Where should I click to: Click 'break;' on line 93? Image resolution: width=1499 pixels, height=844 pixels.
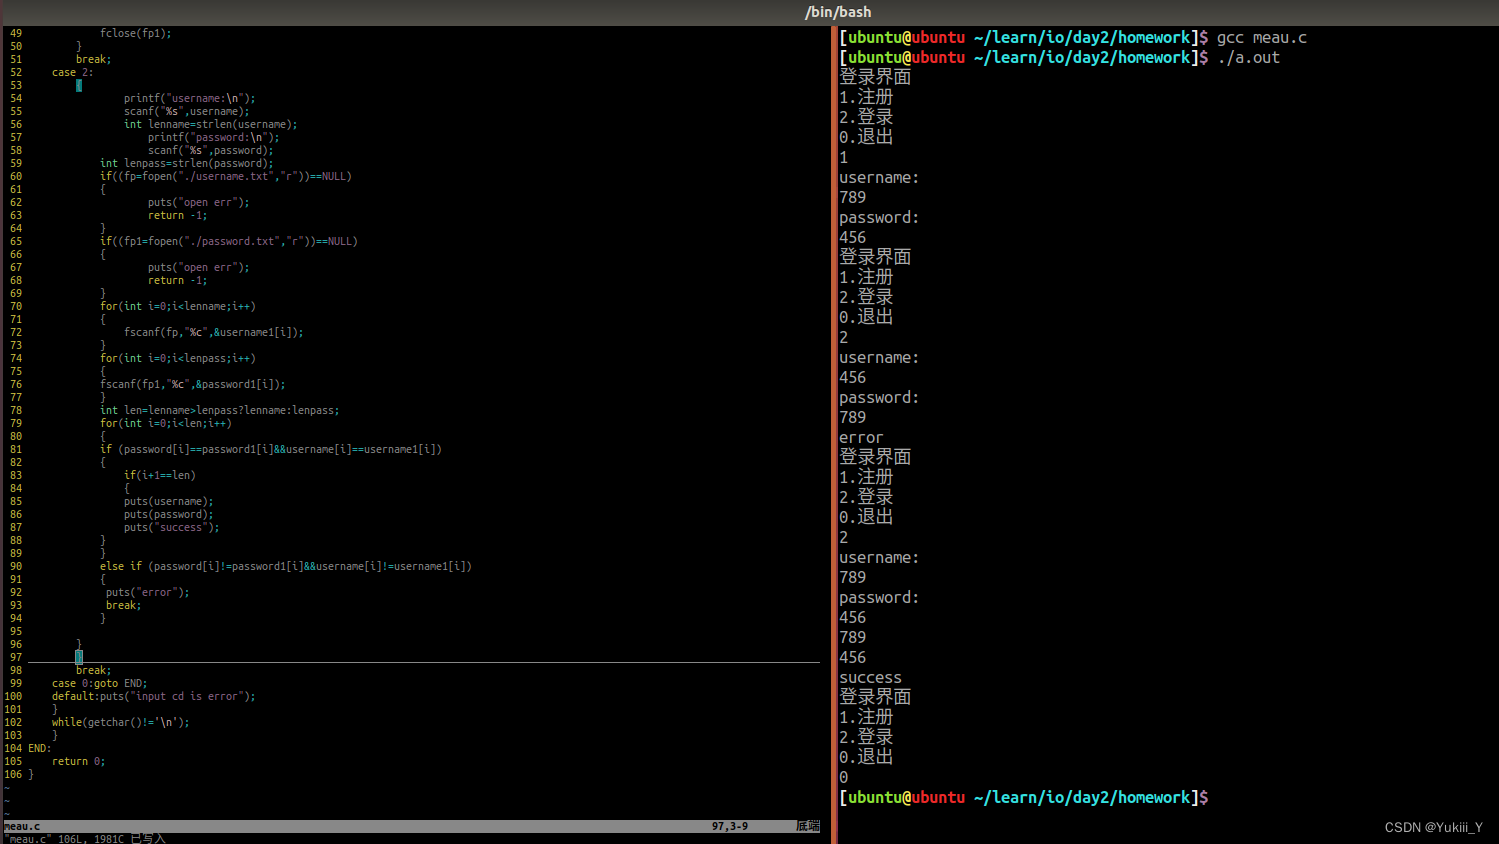click(124, 605)
